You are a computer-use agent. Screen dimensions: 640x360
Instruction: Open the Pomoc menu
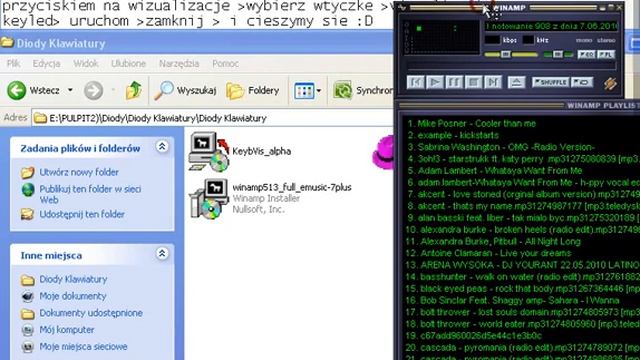[225, 64]
